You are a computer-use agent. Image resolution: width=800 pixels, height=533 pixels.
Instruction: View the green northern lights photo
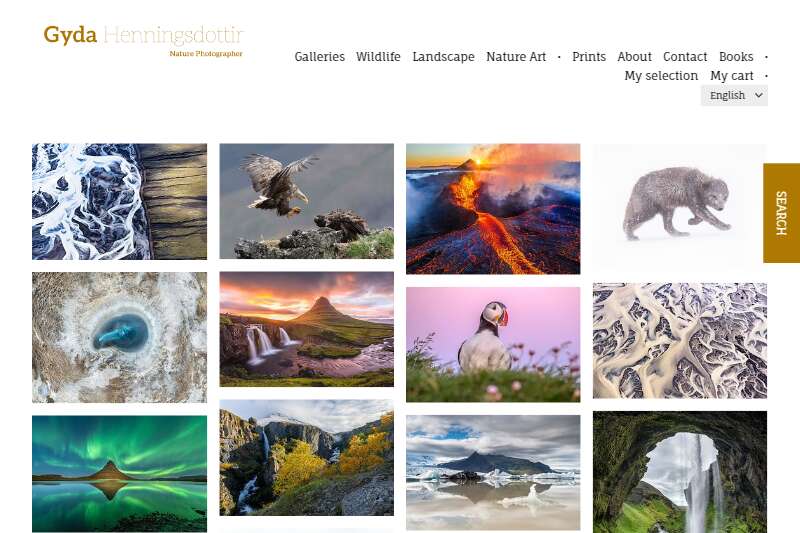(119, 474)
